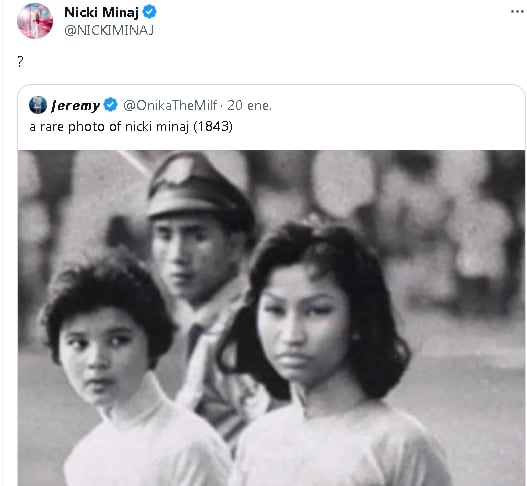
Task: Click blank space right of the "?" text
Action: point(269,62)
